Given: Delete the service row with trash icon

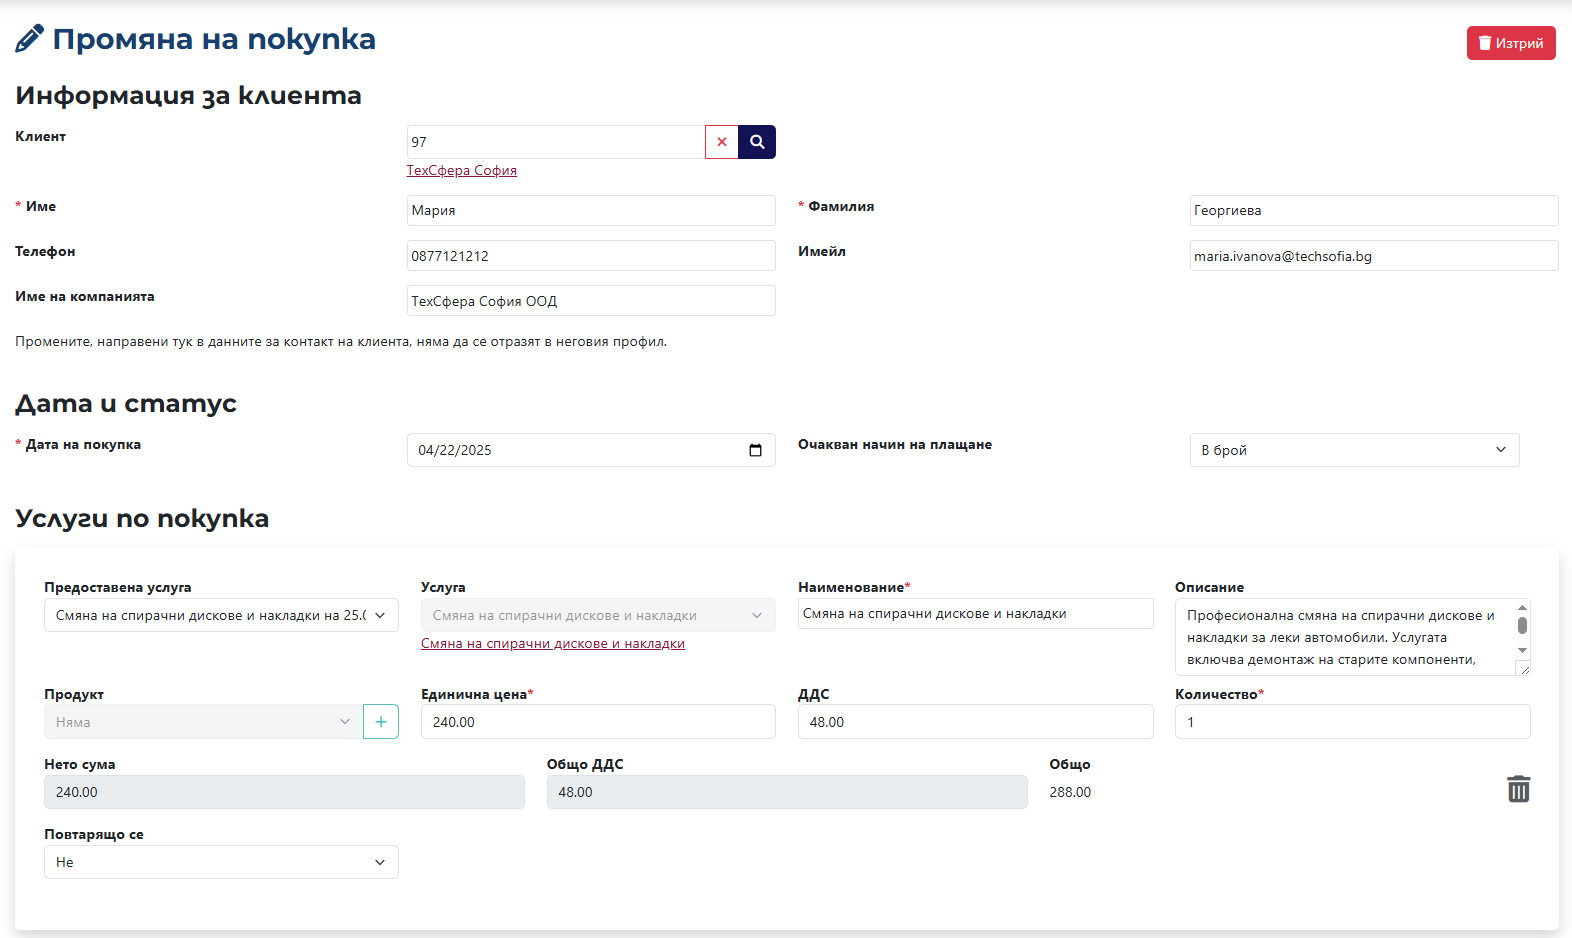Looking at the screenshot, I should click(x=1518, y=789).
